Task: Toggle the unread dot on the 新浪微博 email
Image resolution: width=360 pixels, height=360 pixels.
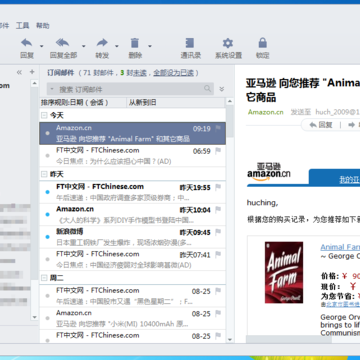Action: (x=47, y=237)
